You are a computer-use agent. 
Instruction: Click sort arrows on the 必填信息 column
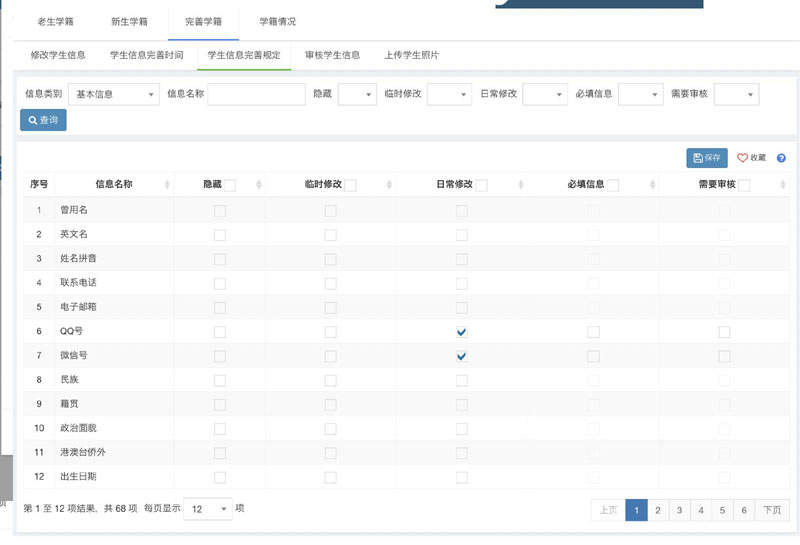coord(652,184)
